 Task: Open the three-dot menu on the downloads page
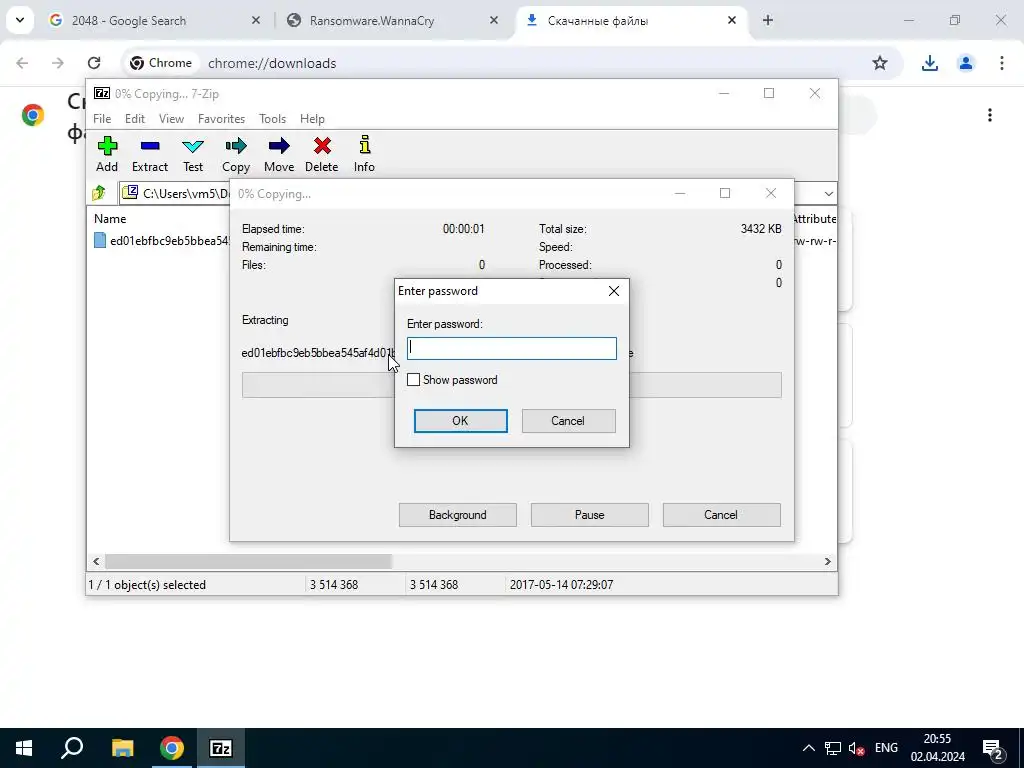[x=989, y=115]
